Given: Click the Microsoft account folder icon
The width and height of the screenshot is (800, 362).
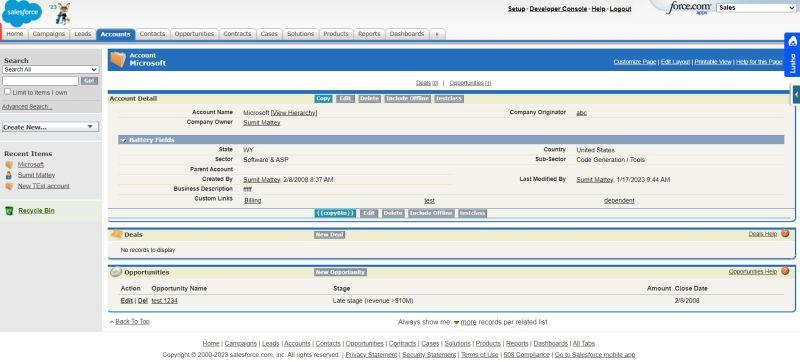Looking at the screenshot, I should (118, 60).
